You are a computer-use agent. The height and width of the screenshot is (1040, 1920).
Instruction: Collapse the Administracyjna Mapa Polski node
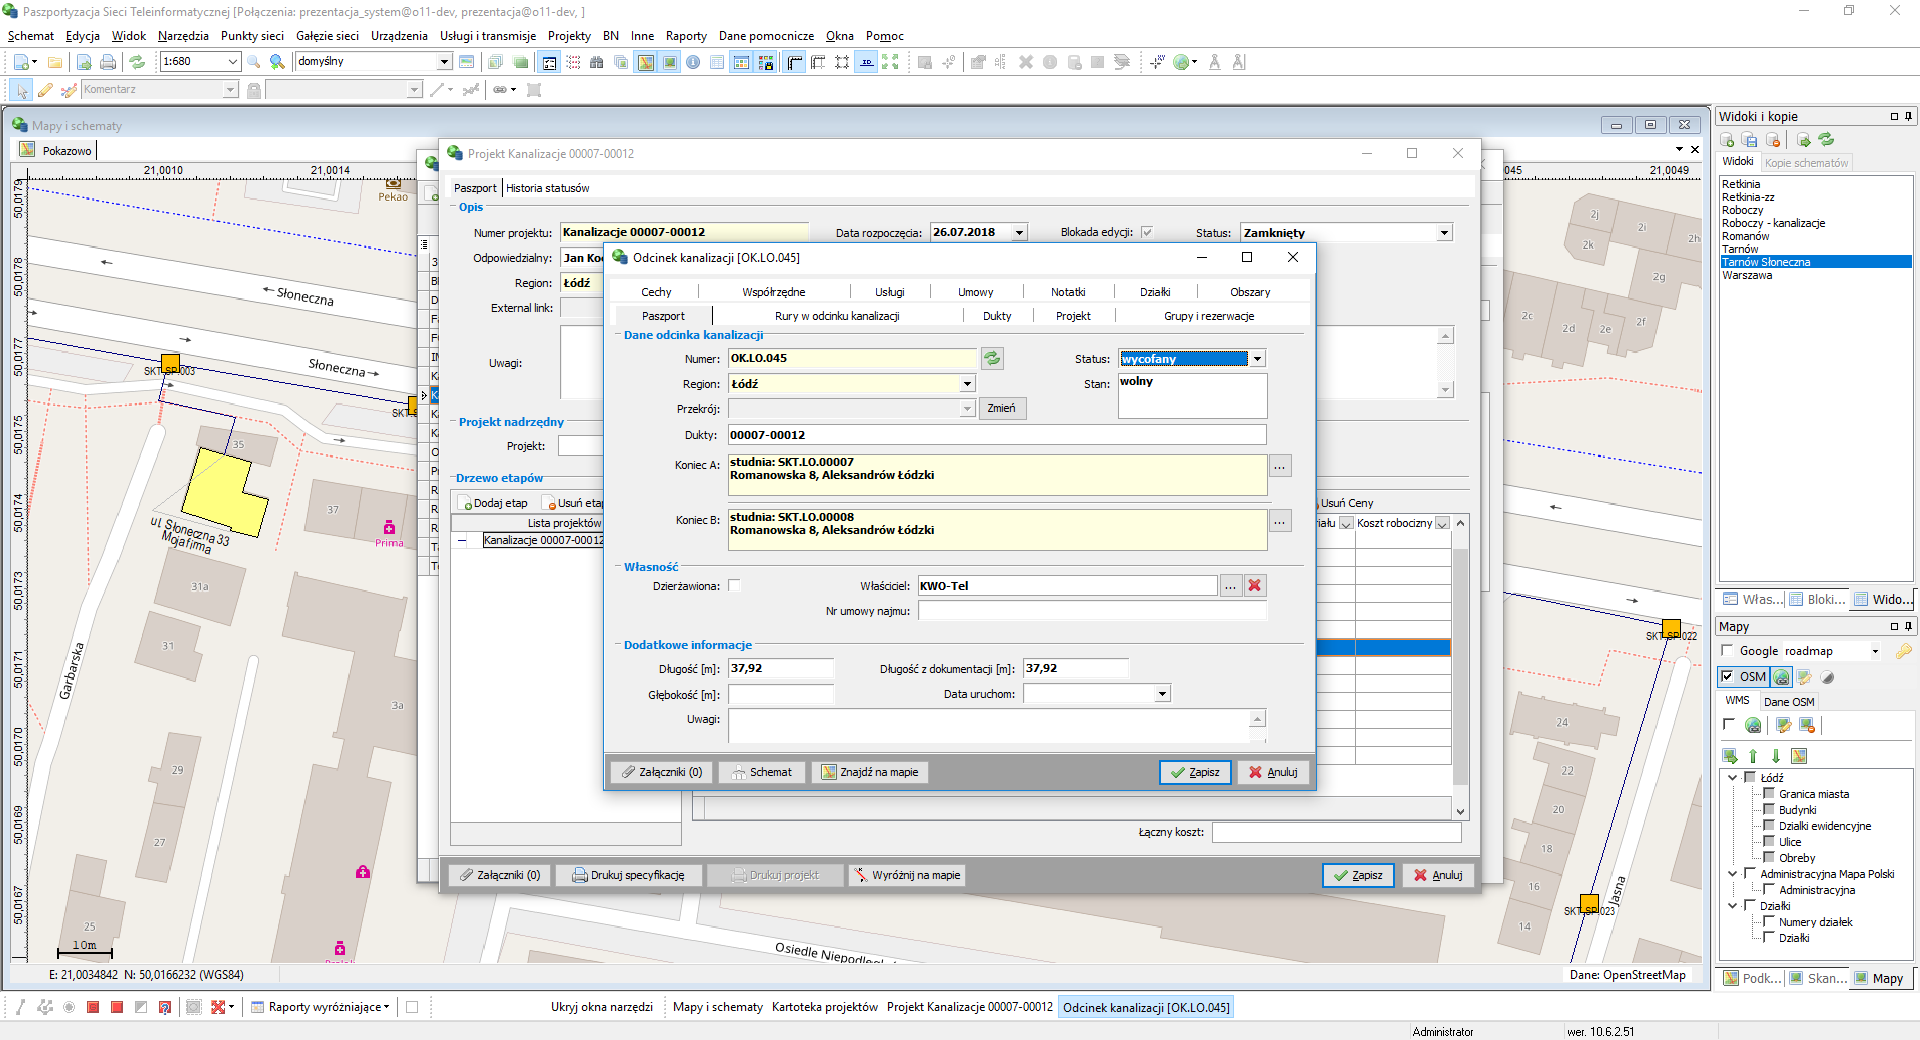(1733, 874)
